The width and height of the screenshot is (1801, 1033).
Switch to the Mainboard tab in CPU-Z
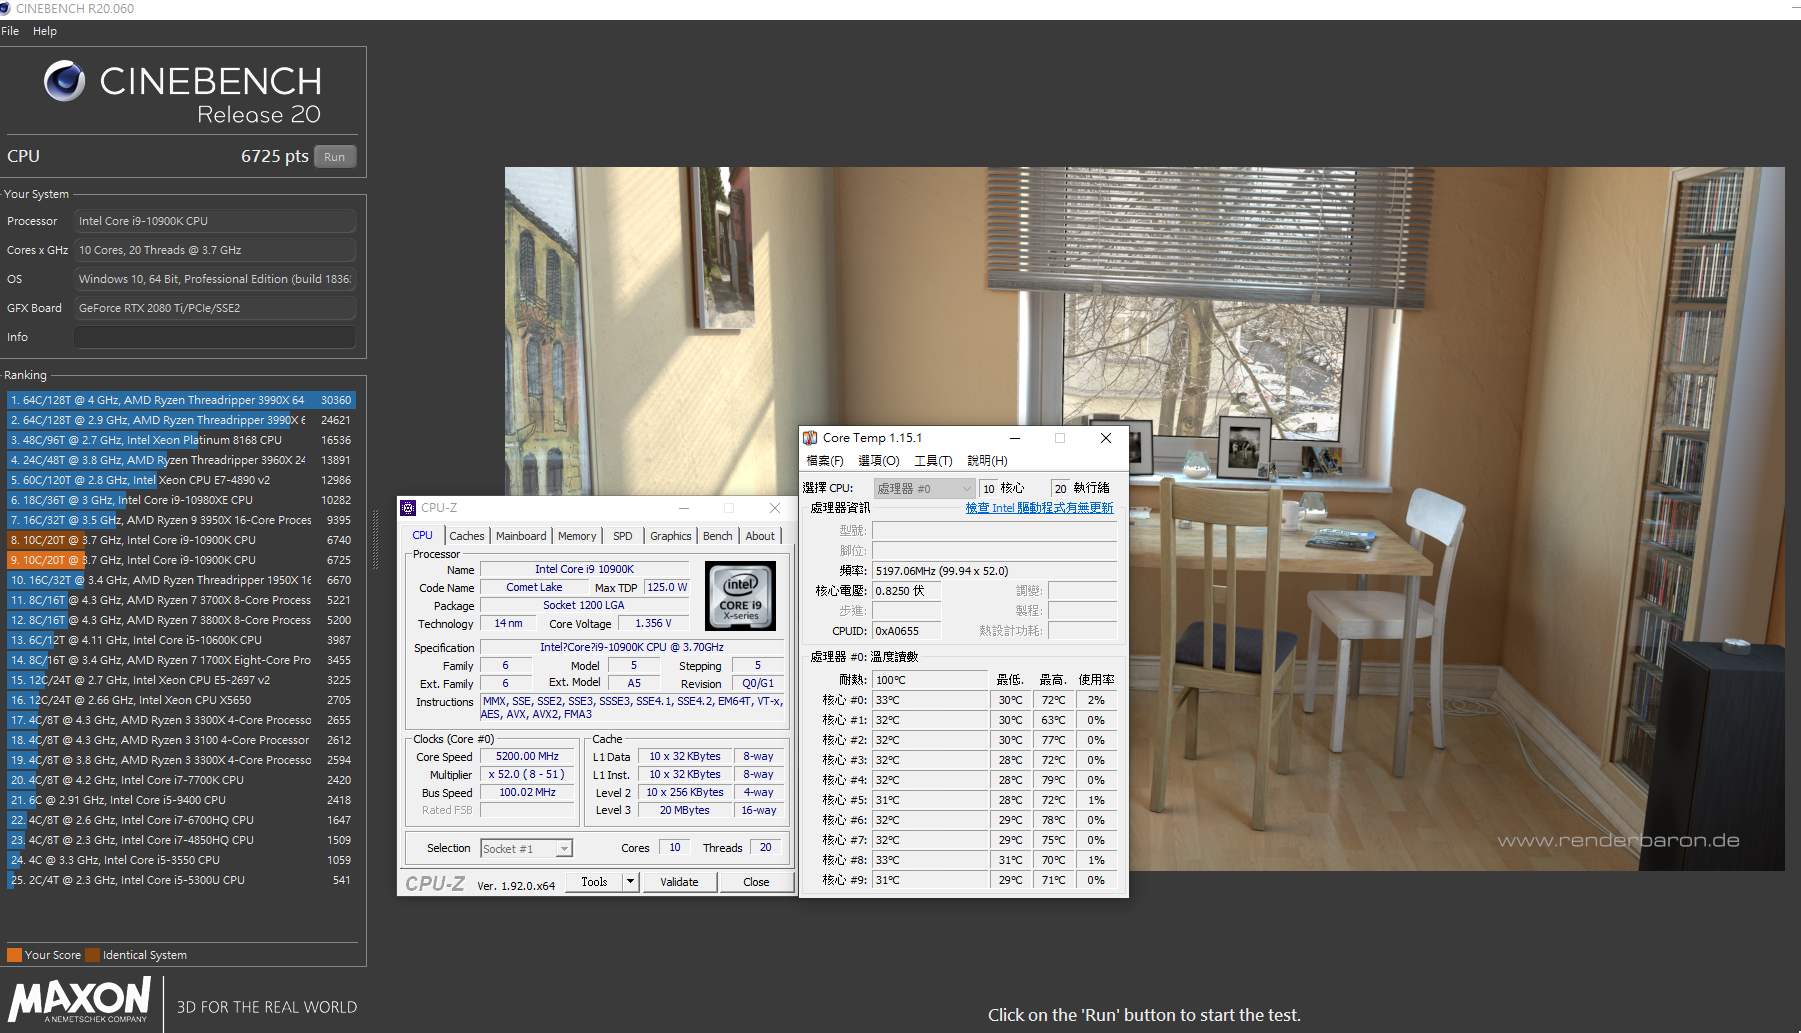pos(521,536)
